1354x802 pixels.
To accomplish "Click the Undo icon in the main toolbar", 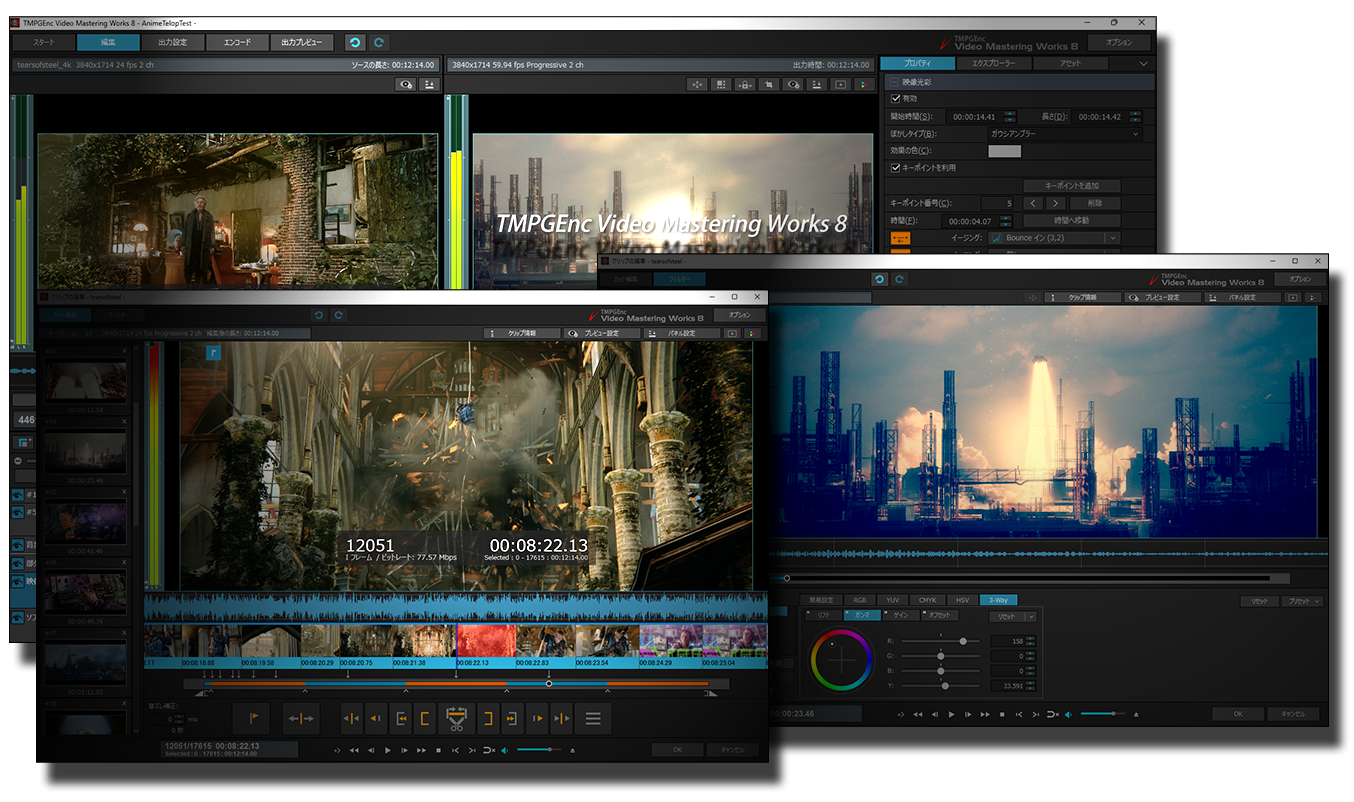I will (353, 42).
